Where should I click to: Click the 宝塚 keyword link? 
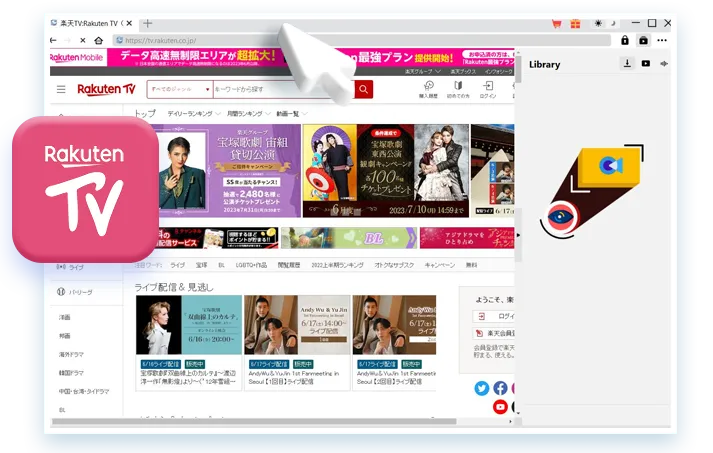[201, 265]
